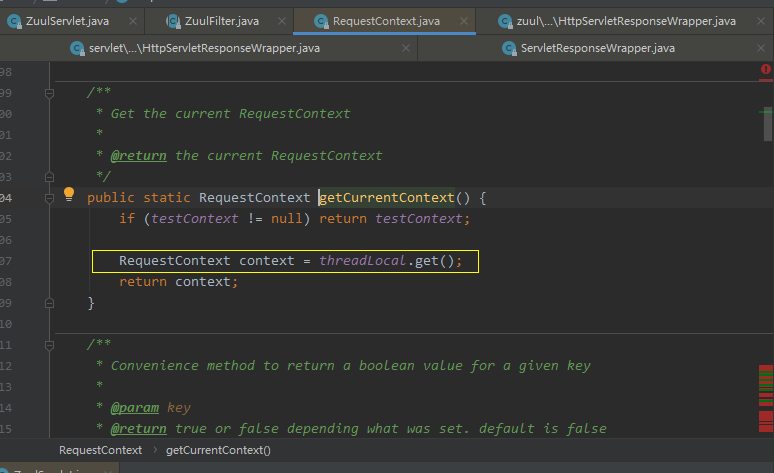Click the fold end marker at method closing brace

pos(48,302)
